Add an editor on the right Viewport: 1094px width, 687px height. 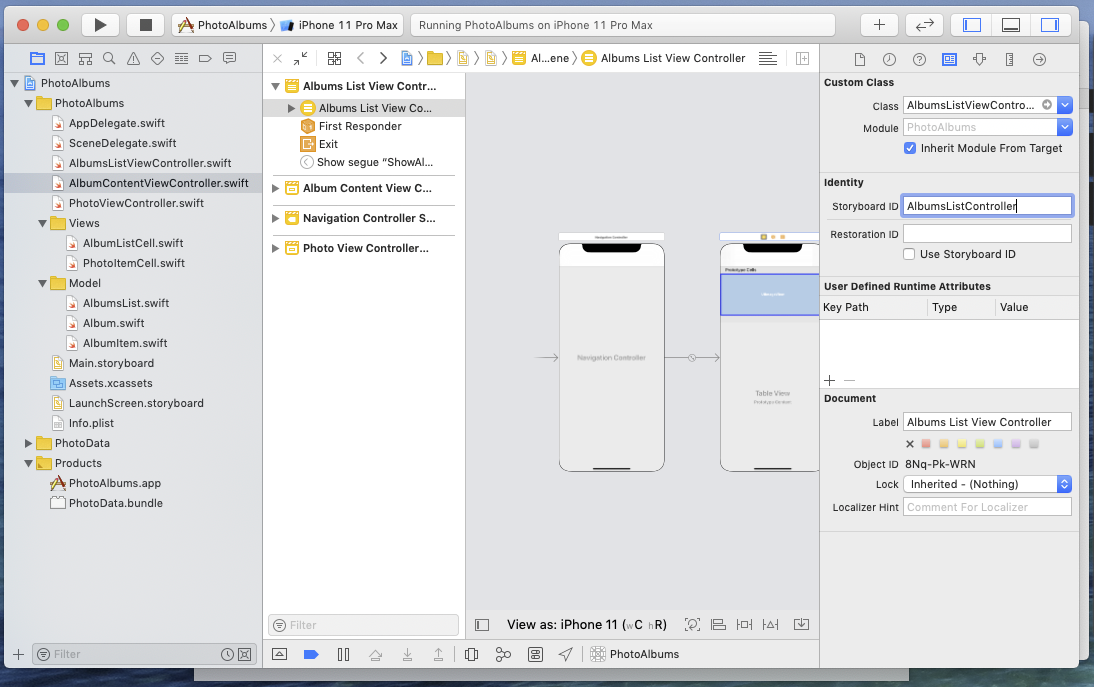[802, 59]
